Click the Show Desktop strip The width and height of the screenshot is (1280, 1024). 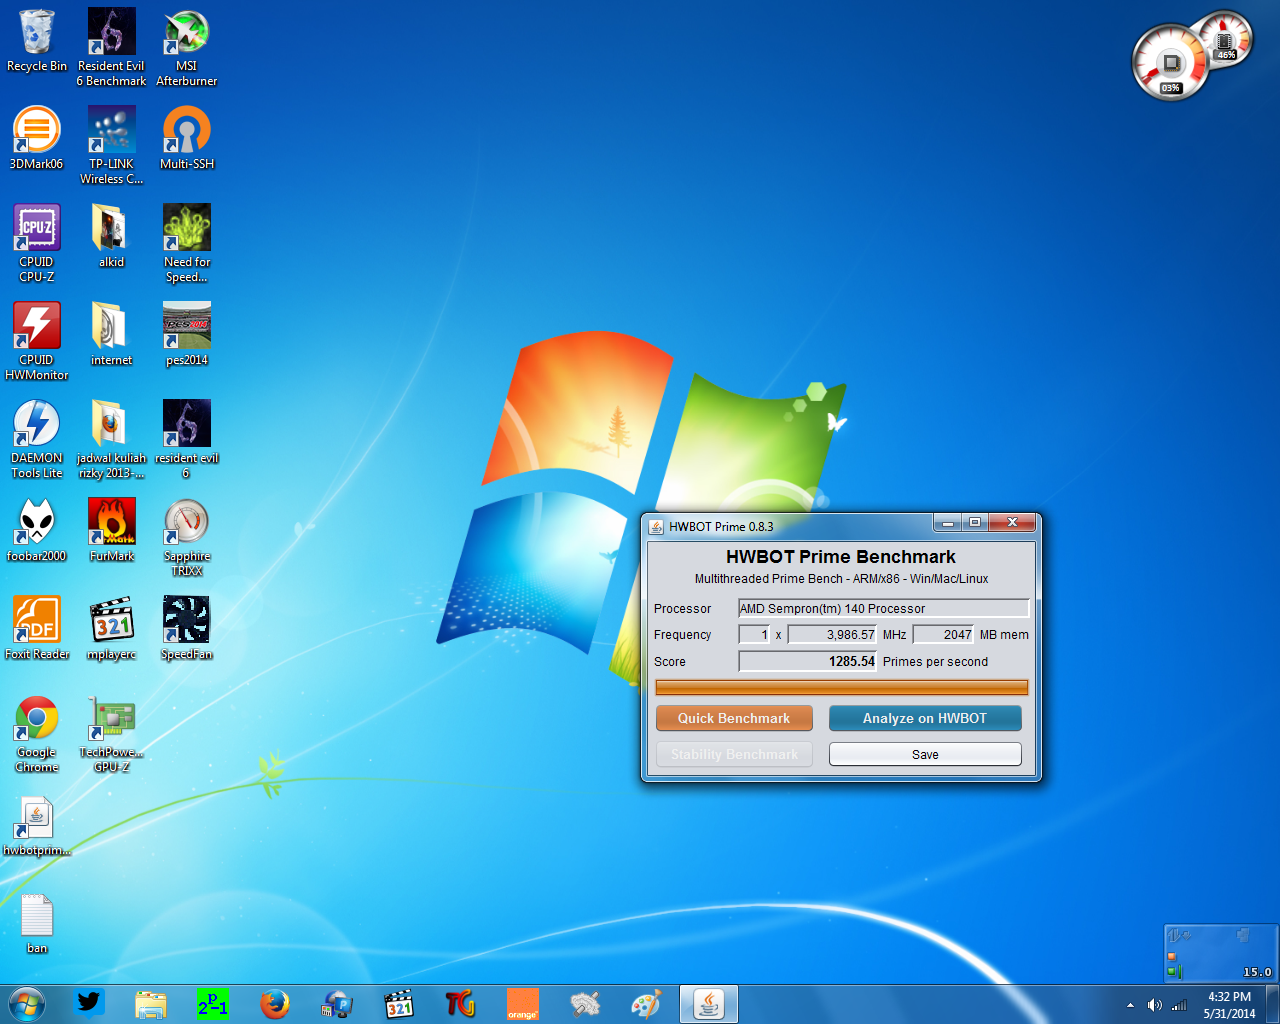click(x=1272, y=1004)
